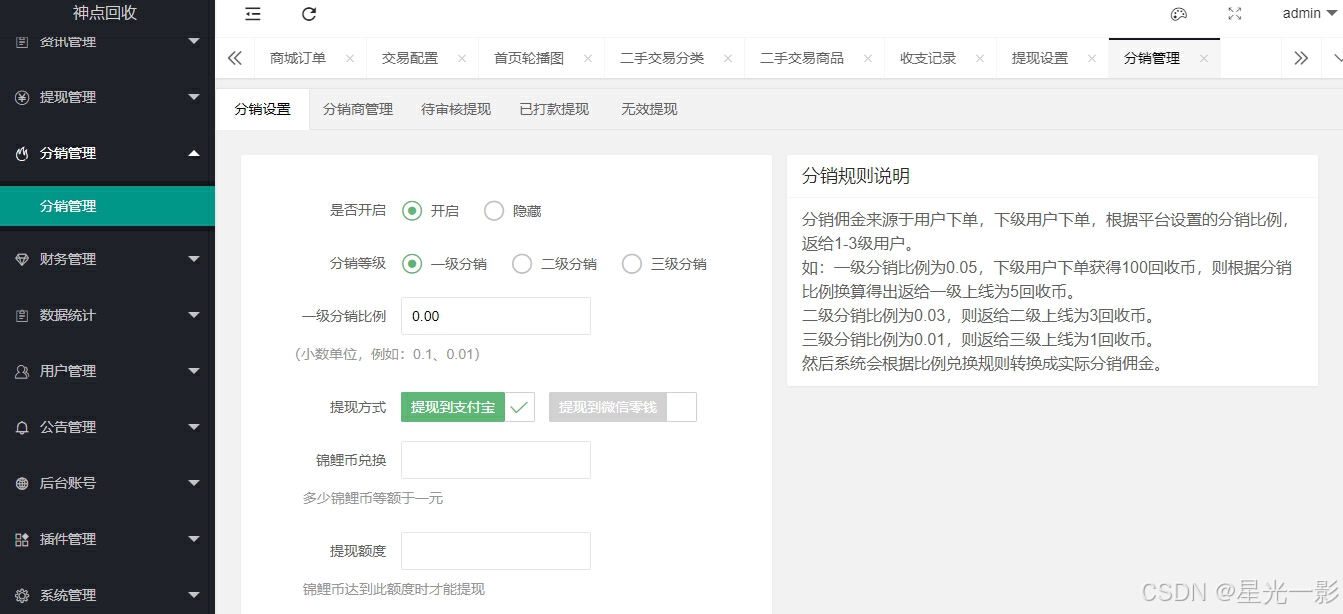Close the 商城订单 tab
The width and height of the screenshot is (1343, 614).
(349, 58)
